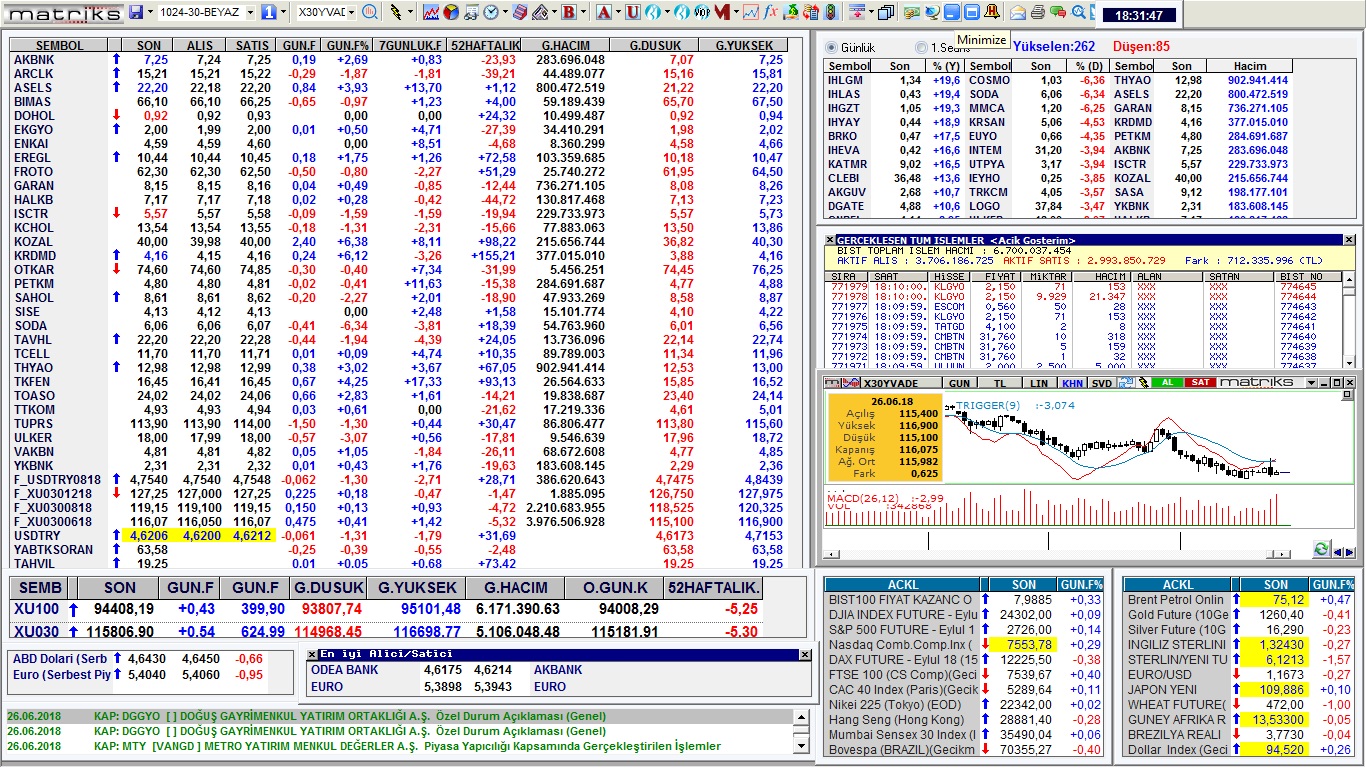Expand dropdown arrow next to clock icon
The height and width of the screenshot is (768, 1366).
[505, 12]
